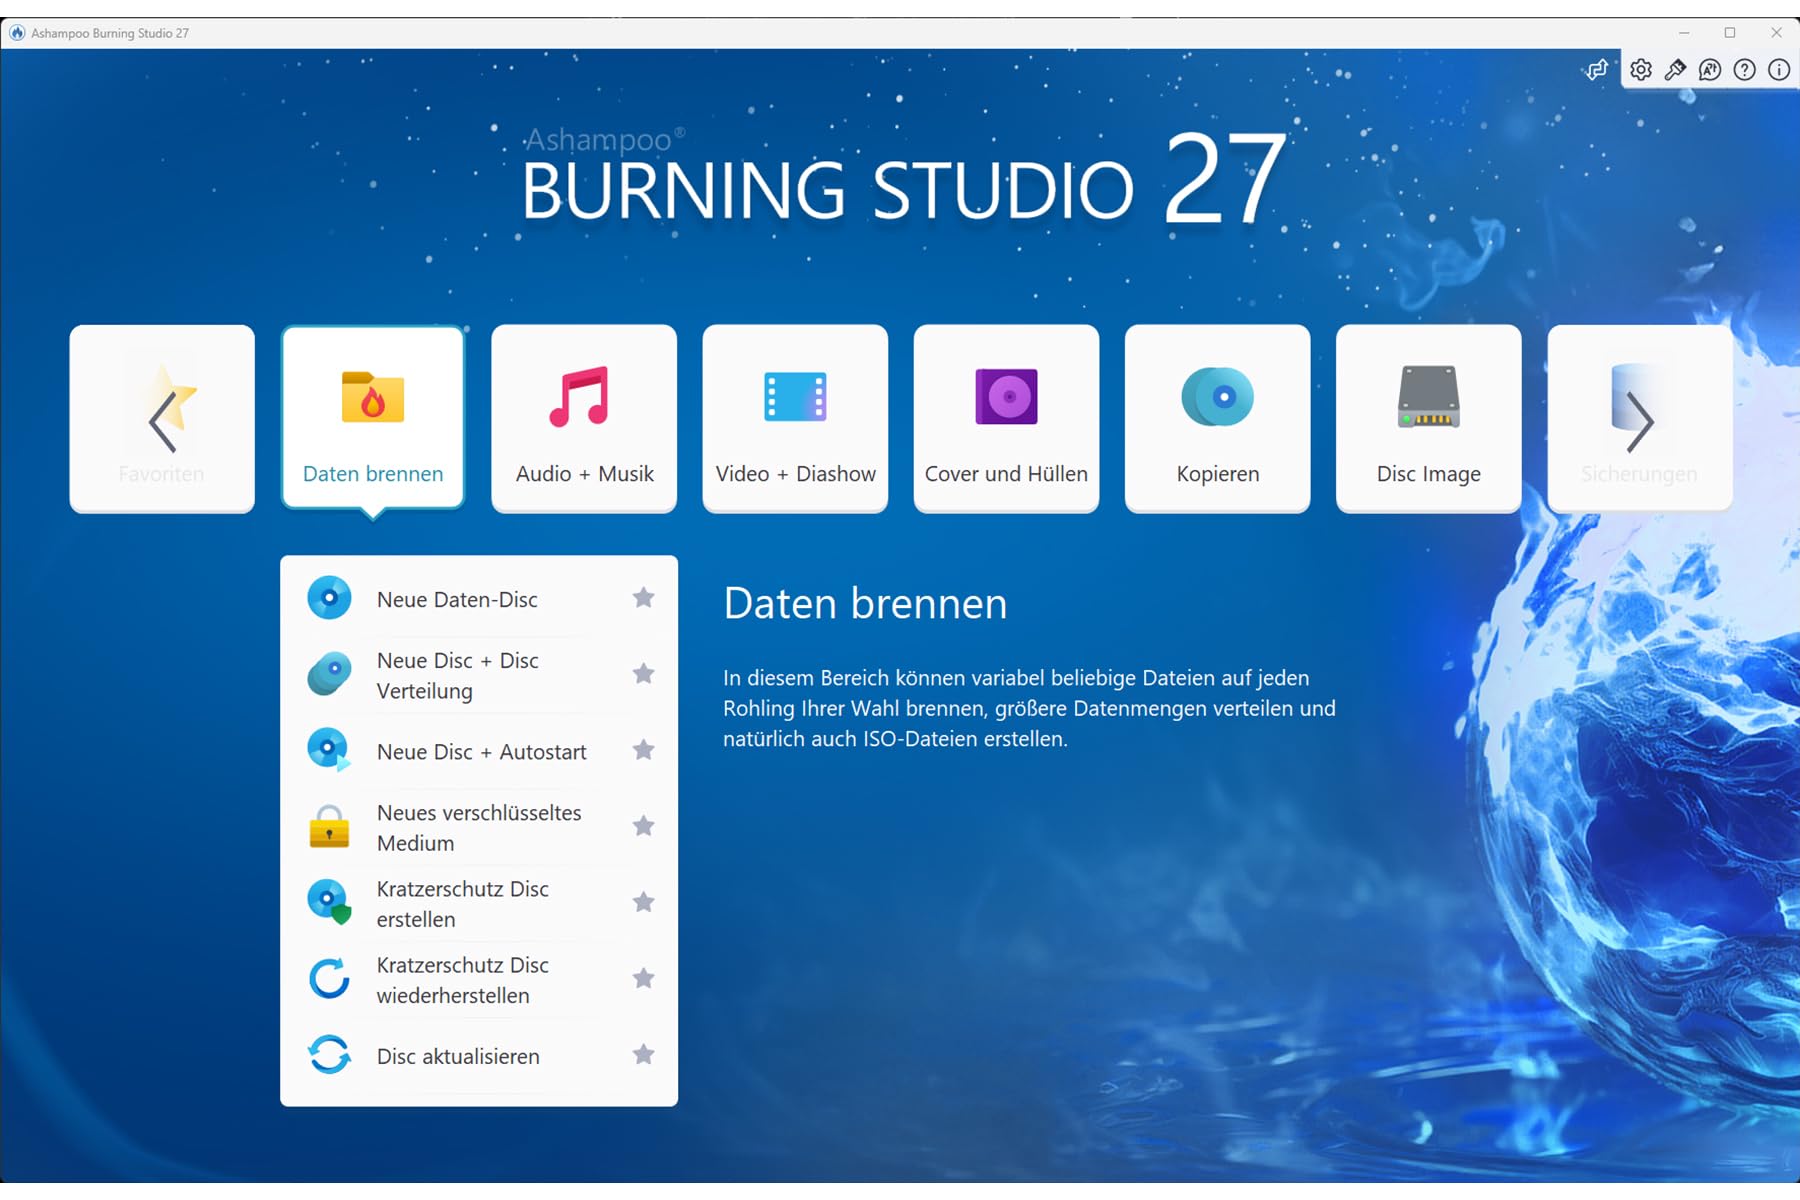The height and width of the screenshot is (1200, 1800).
Task: Select Disc aktualisieren entry
Action: click(479, 1055)
